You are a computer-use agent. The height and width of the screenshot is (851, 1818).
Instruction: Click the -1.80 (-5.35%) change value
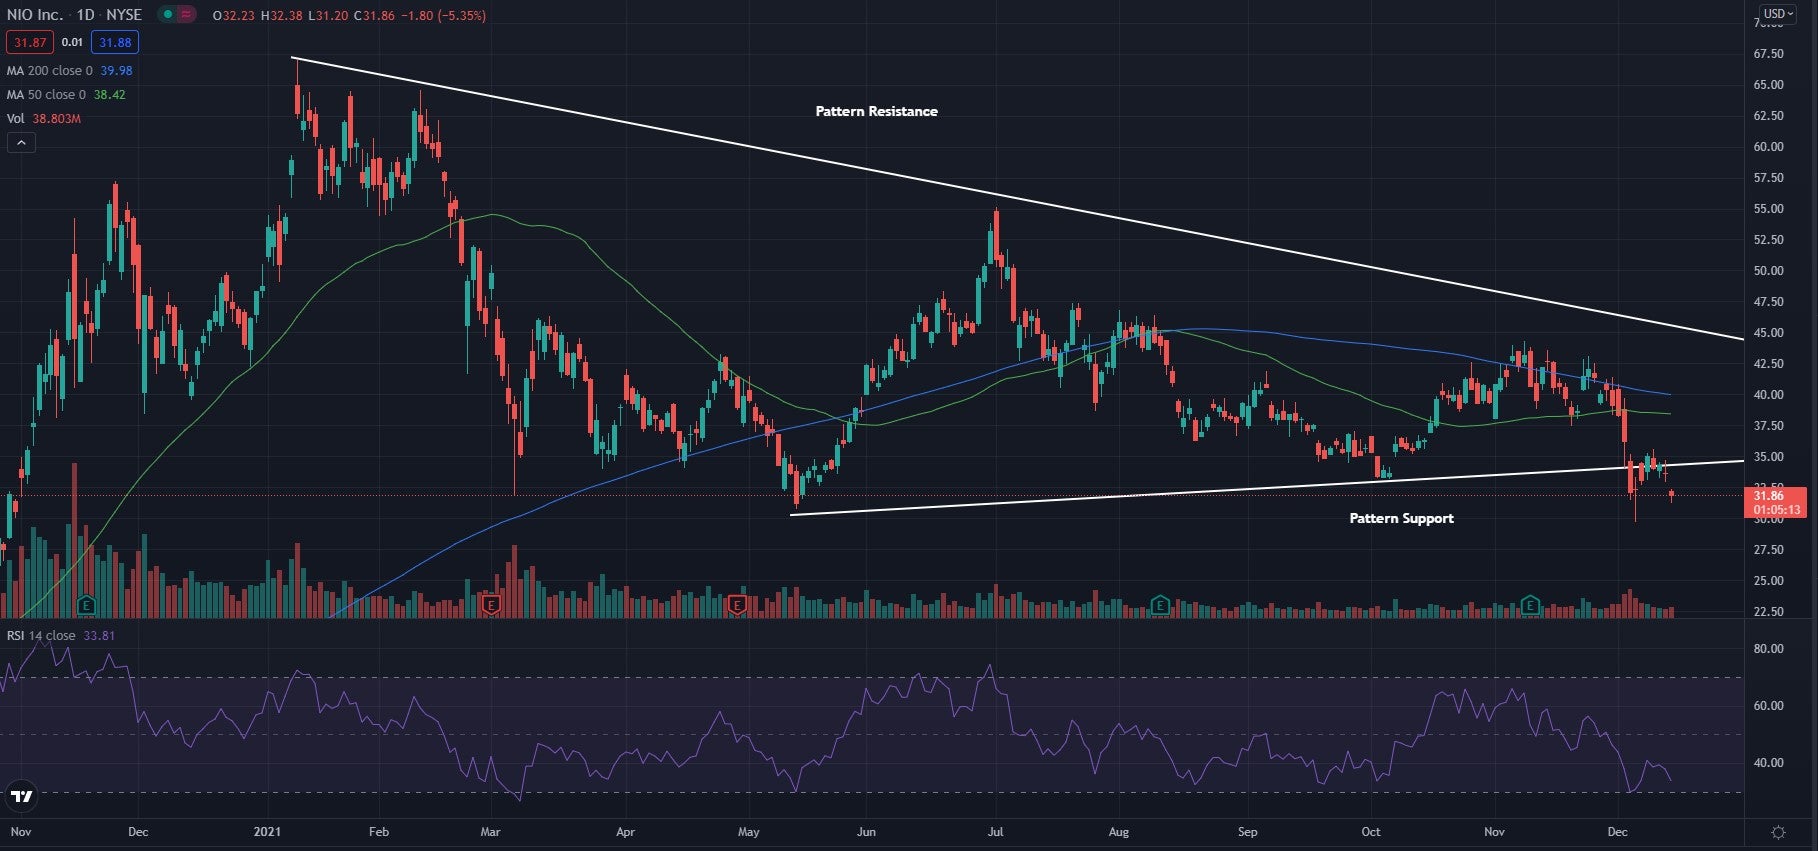point(443,16)
